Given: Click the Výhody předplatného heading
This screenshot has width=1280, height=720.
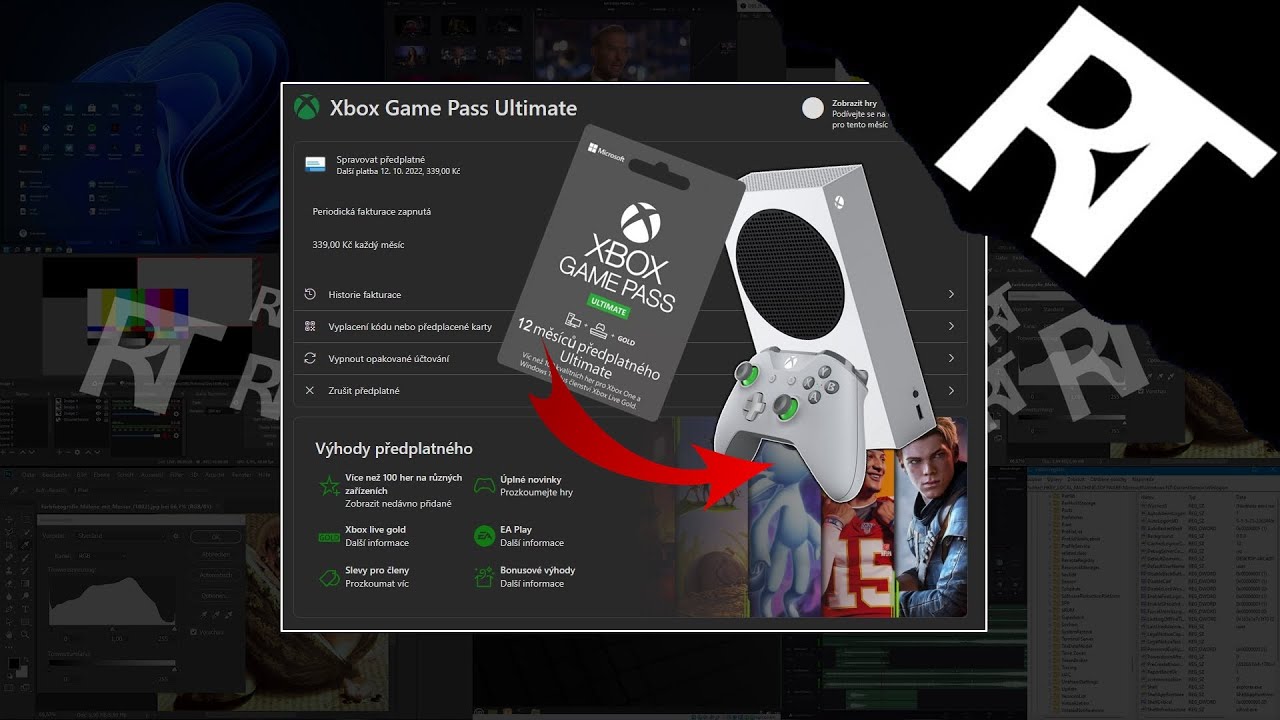Looking at the screenshot, I should pyautogui.click(x=394, y=449).
